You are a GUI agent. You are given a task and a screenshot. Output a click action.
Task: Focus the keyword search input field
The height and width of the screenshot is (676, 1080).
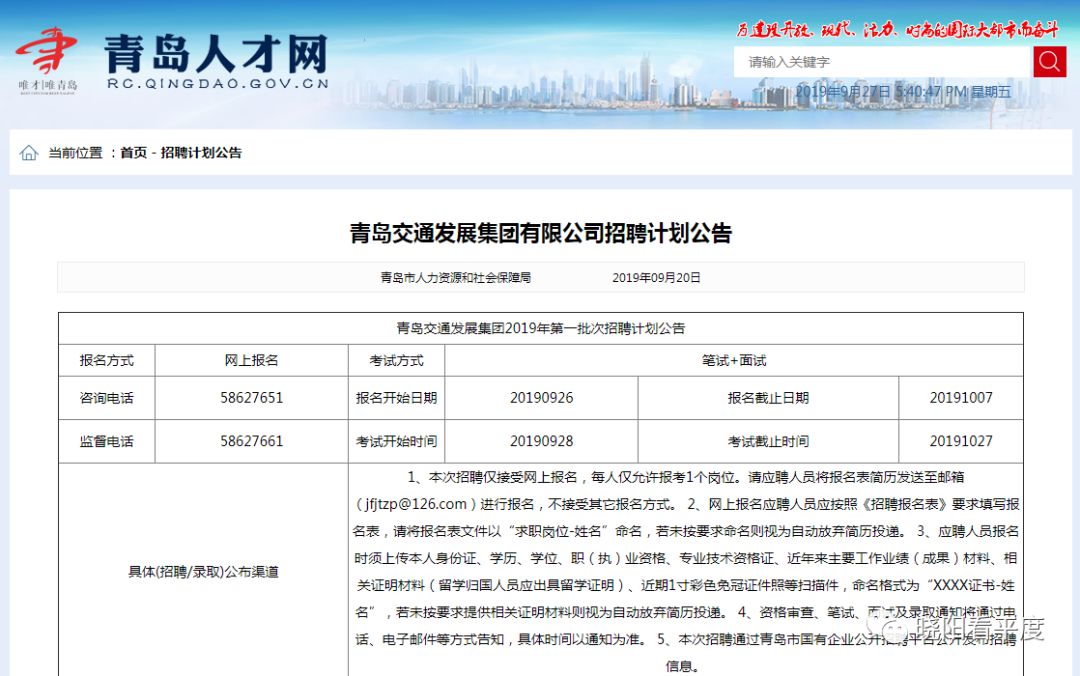point(883,62)
